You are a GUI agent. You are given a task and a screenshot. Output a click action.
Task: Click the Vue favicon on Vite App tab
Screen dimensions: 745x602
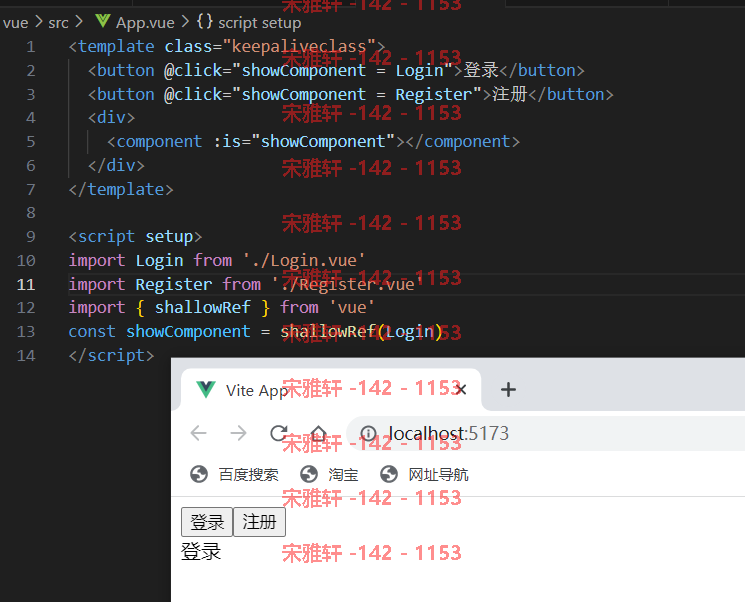coord(206,390)
